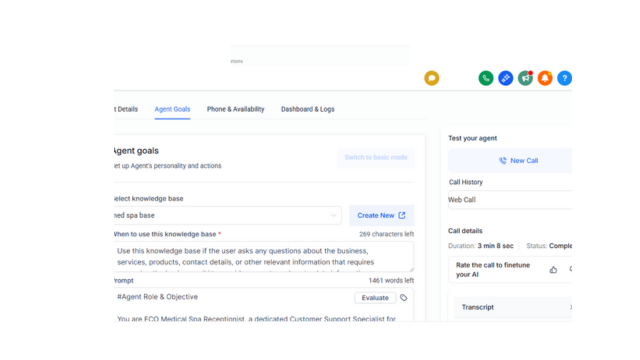
Task: Open the orange bell notifications icon
Action: pyautogui.click(x=545, y=78)
